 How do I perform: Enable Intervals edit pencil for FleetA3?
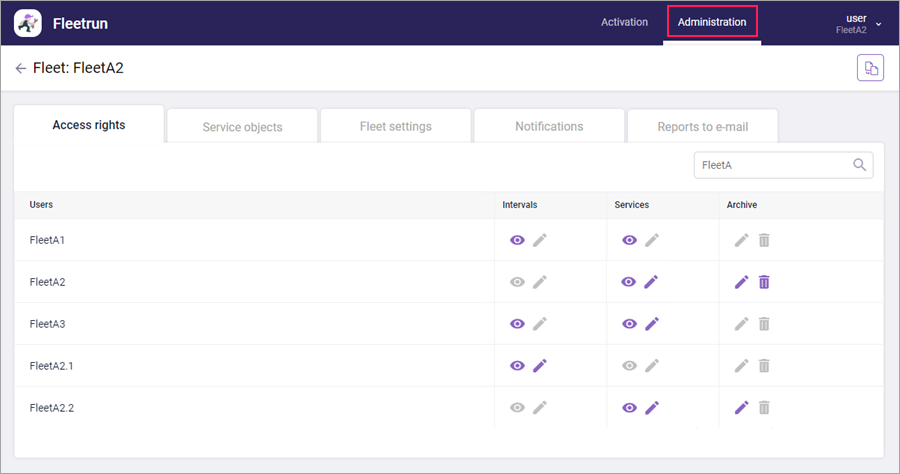click(540, 324)
